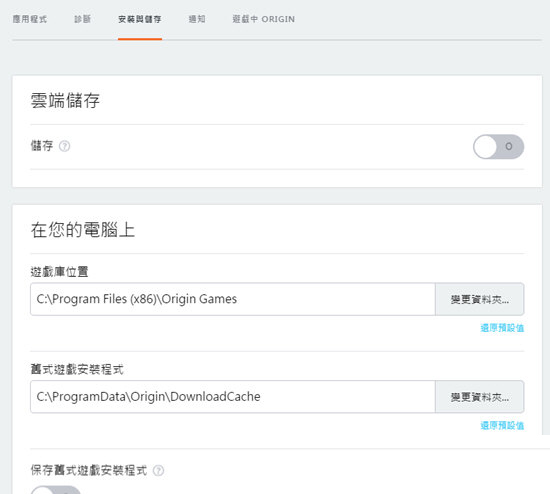The image size is (550, 494).
Task: Toggle the 保存舊式遊戲安裝程式 switch
Action: tap(56, 490)
